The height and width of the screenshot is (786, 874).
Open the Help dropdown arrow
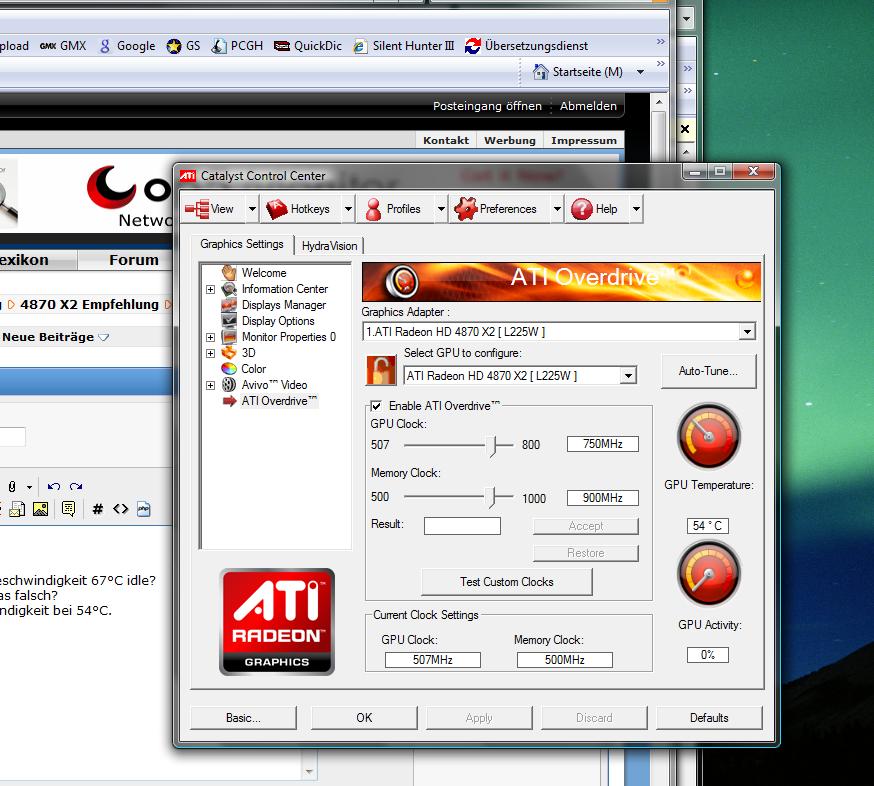(636, 209)
